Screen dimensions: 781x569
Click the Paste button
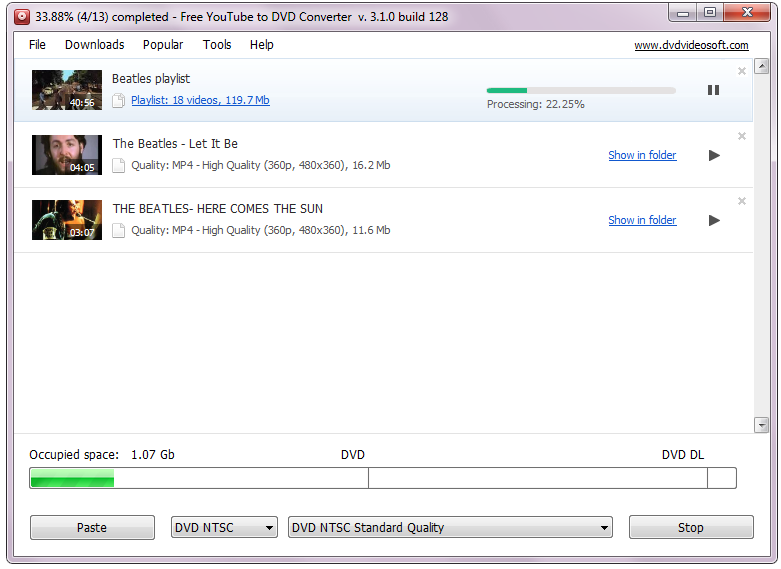point(92,528)
